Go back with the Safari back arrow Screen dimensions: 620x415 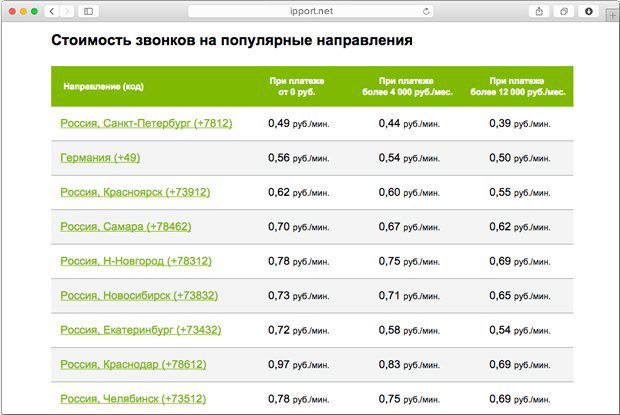52,11
